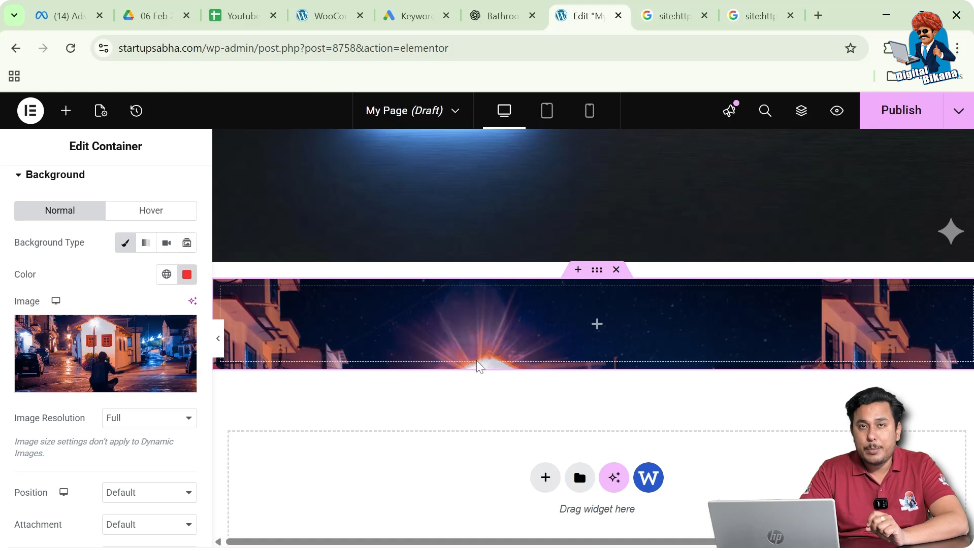Click the responsive icon beside Position
Viewport: 974px width, 551px height.
click(63, 493)
